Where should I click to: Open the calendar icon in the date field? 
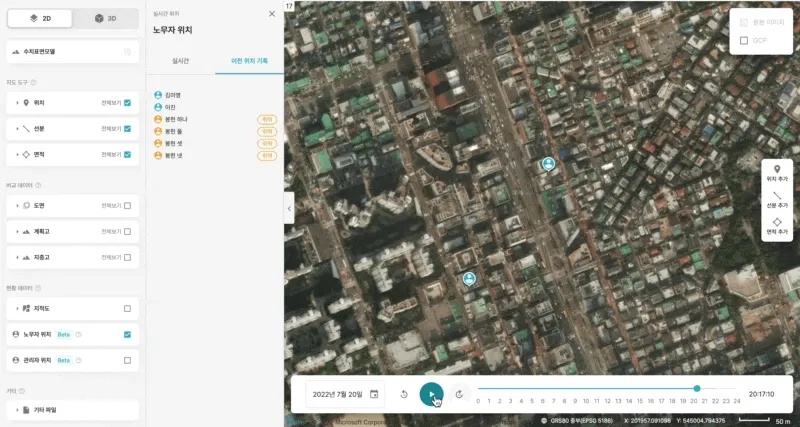click(374, 394)
